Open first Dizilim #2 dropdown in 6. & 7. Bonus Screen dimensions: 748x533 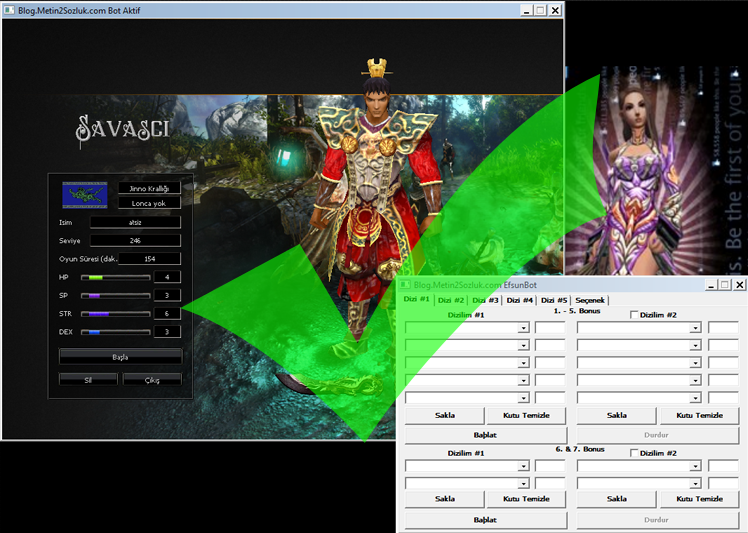(x=695, y=466)
